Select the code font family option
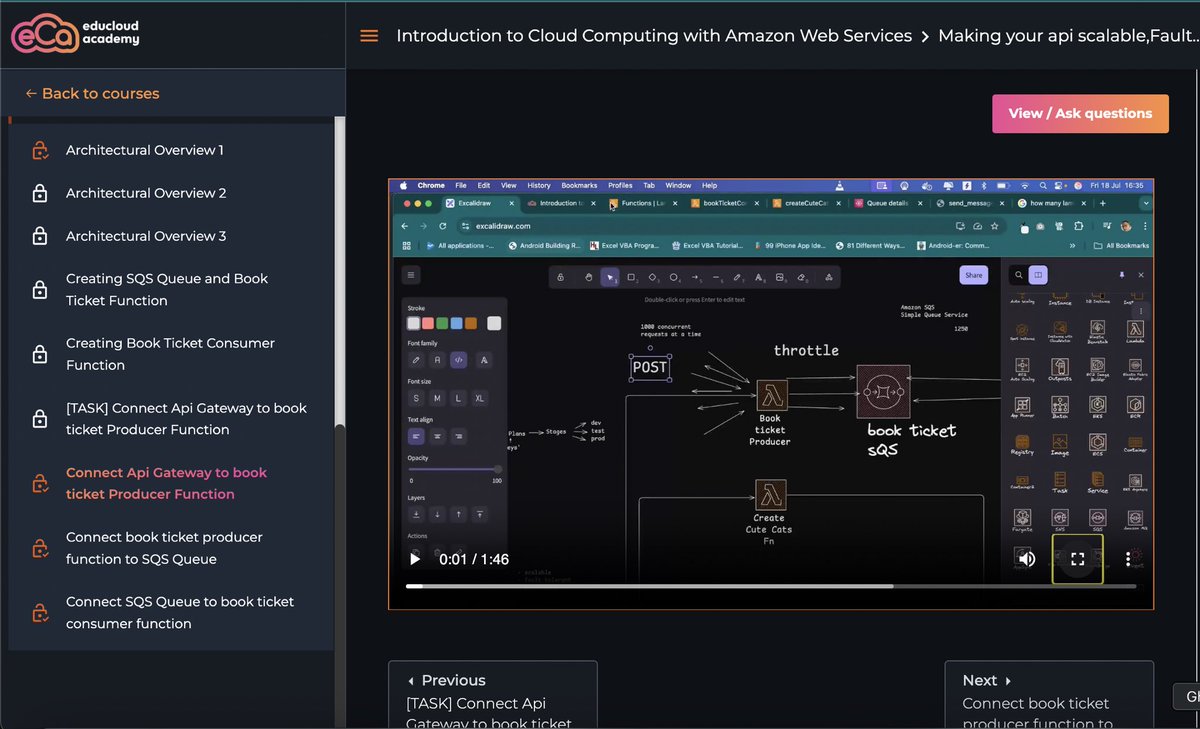1200x729 pixels. (459, 359)
